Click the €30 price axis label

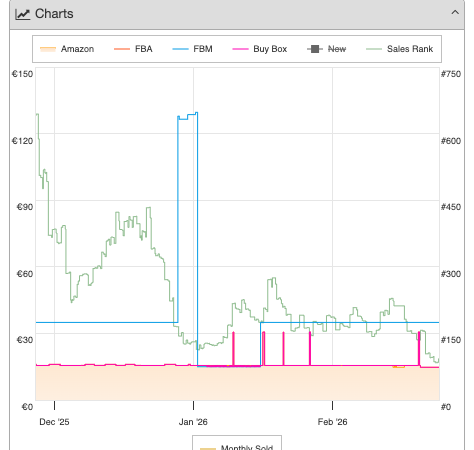point(25,340)
